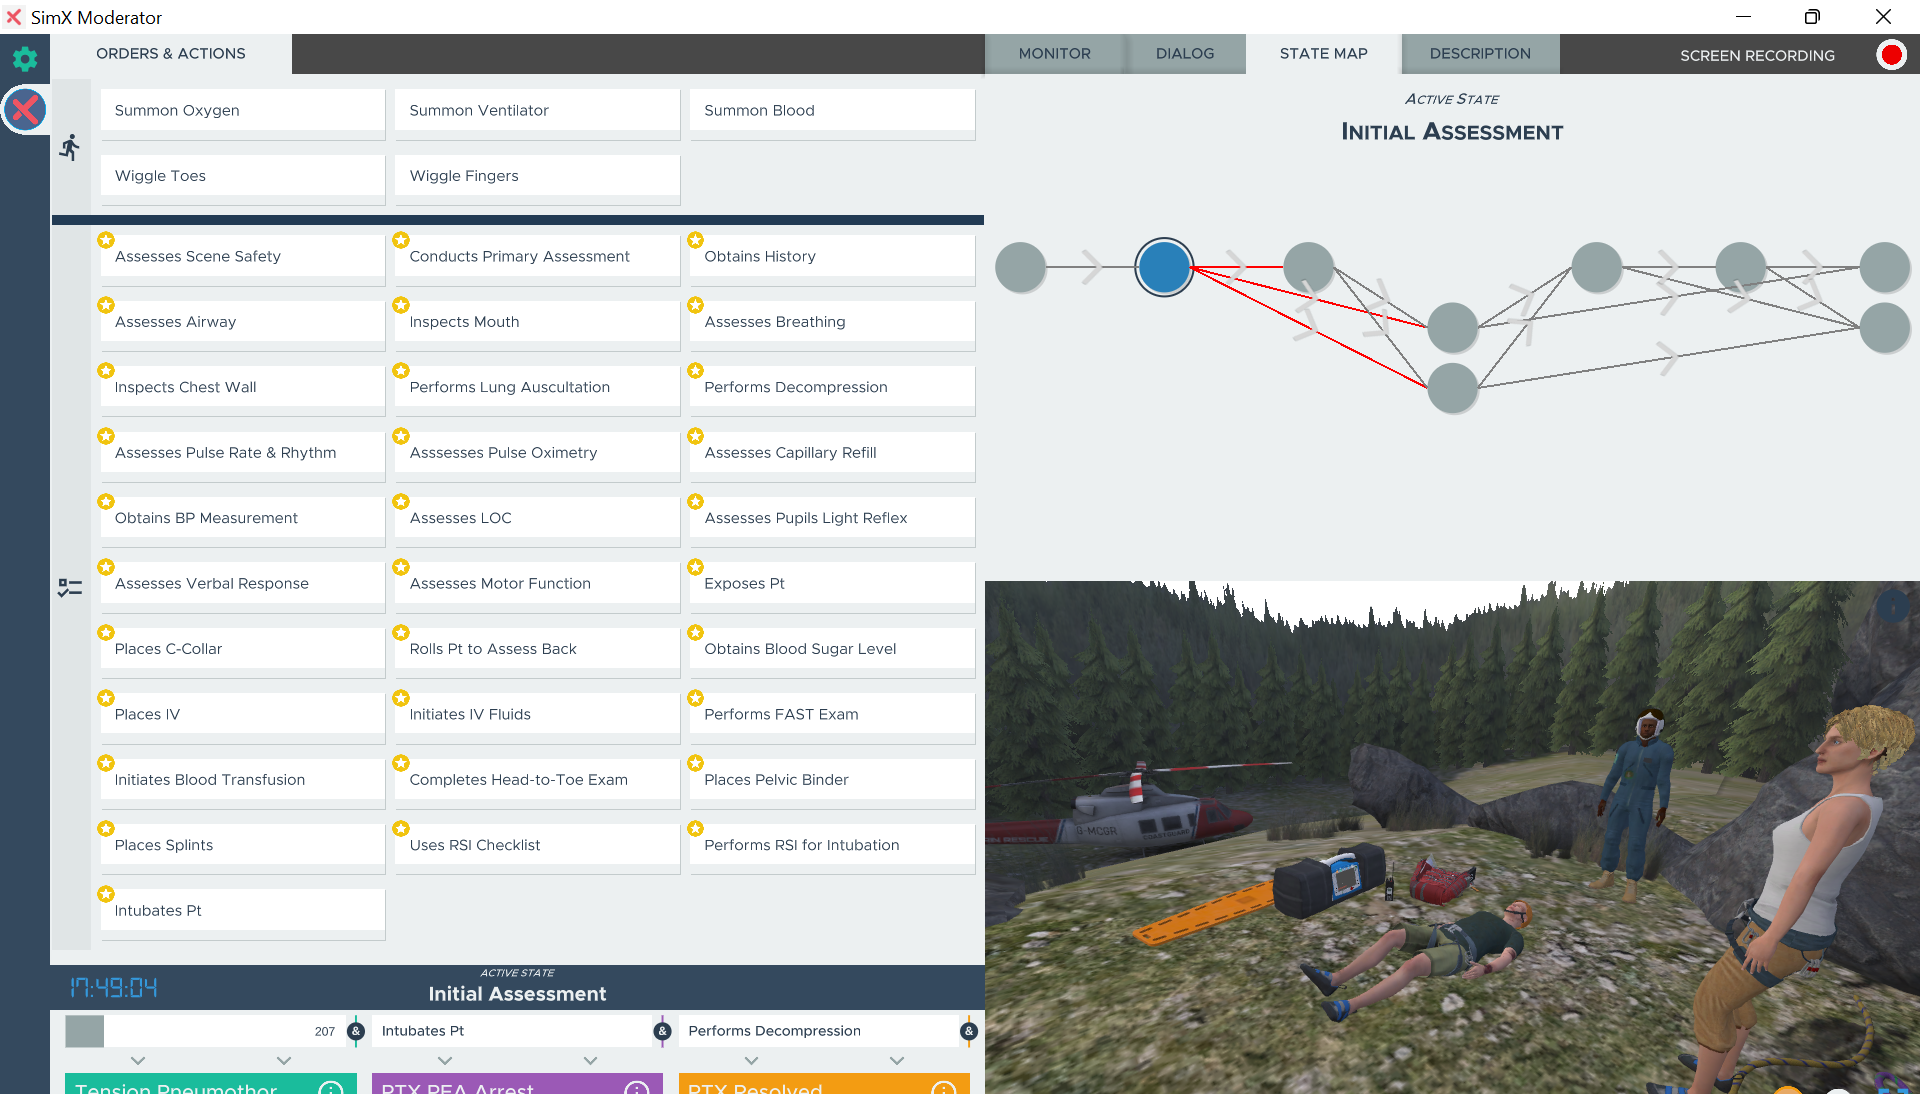Expand first chevron under 207 timer bar
Viewport: 1920px width, 1094px height.
(138, 1060)
